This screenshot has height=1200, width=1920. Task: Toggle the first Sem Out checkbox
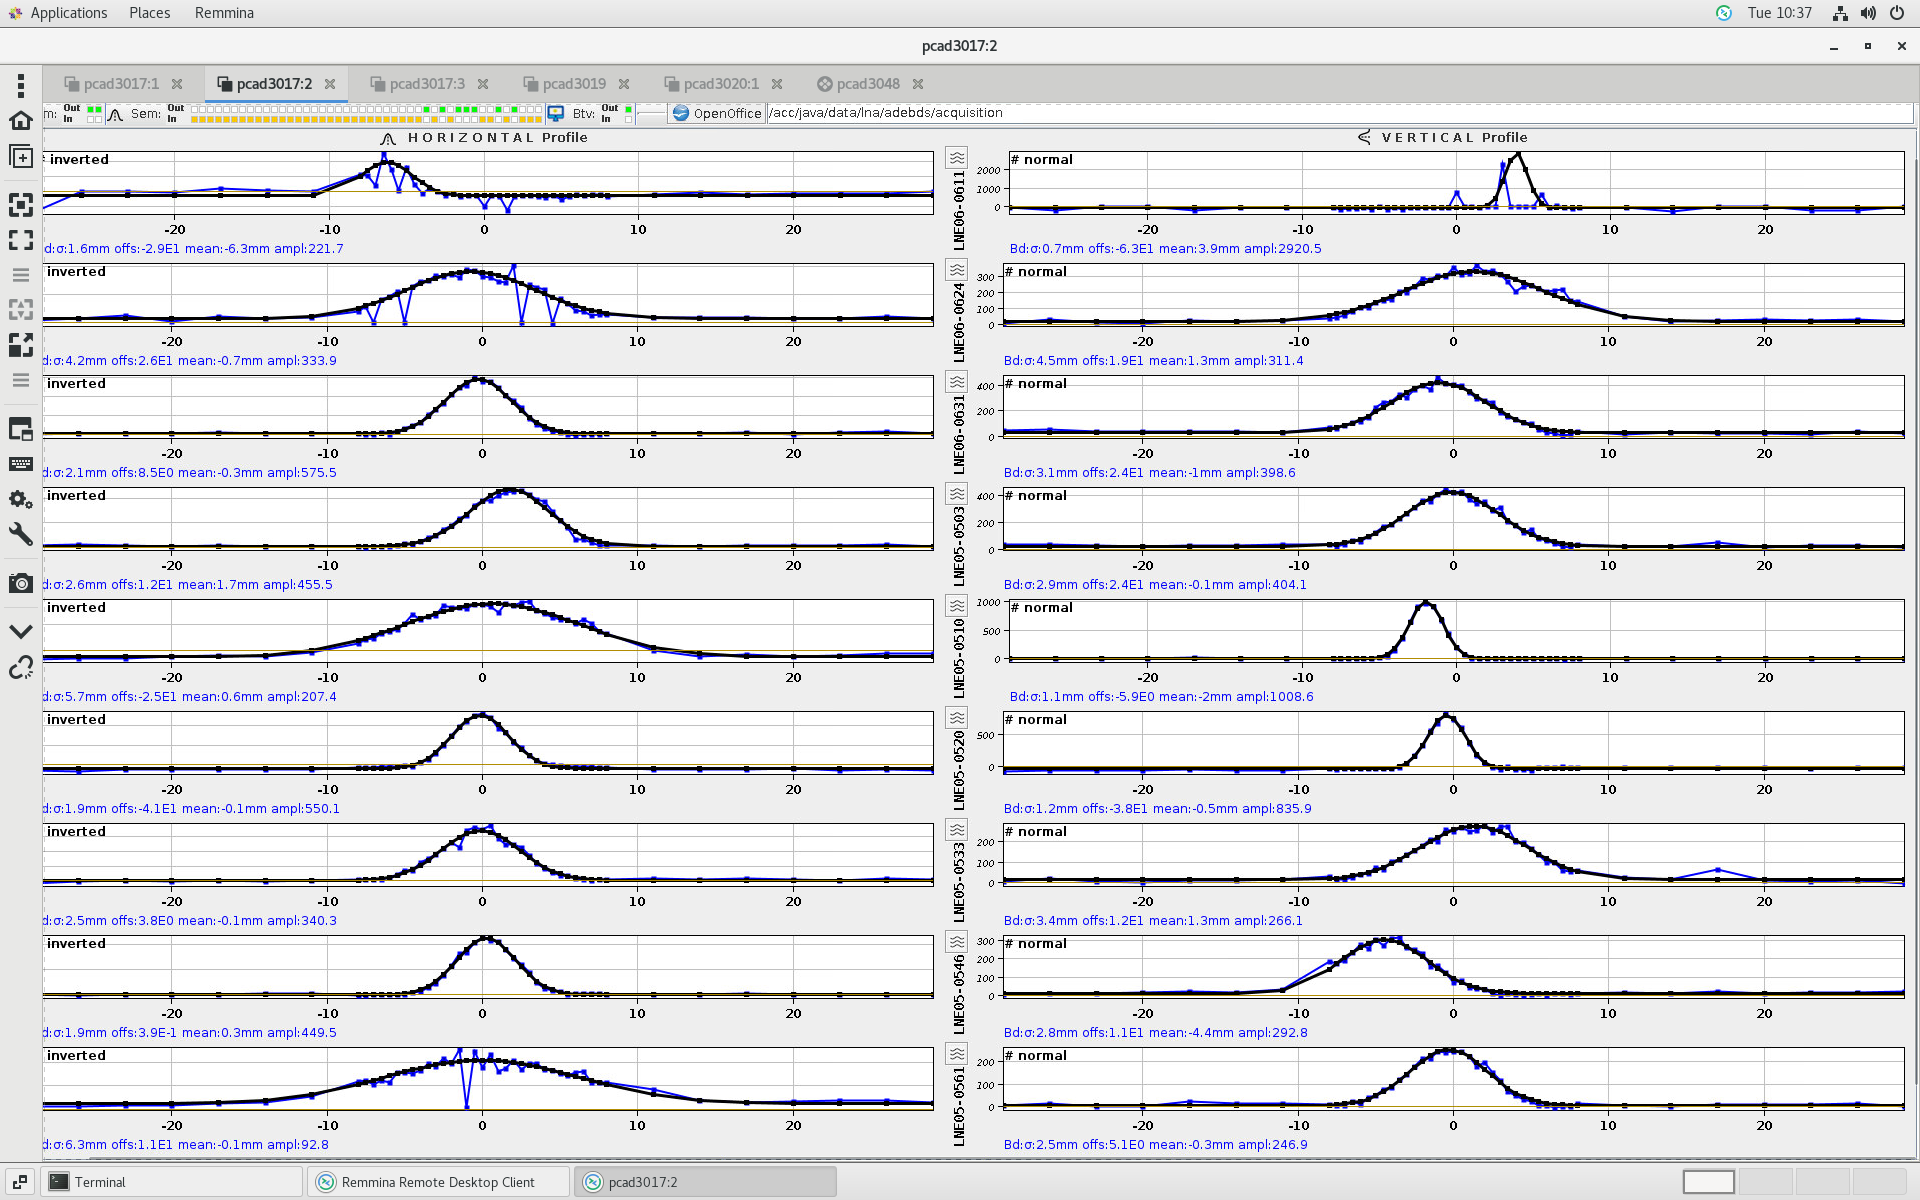[x=195, y=109]
